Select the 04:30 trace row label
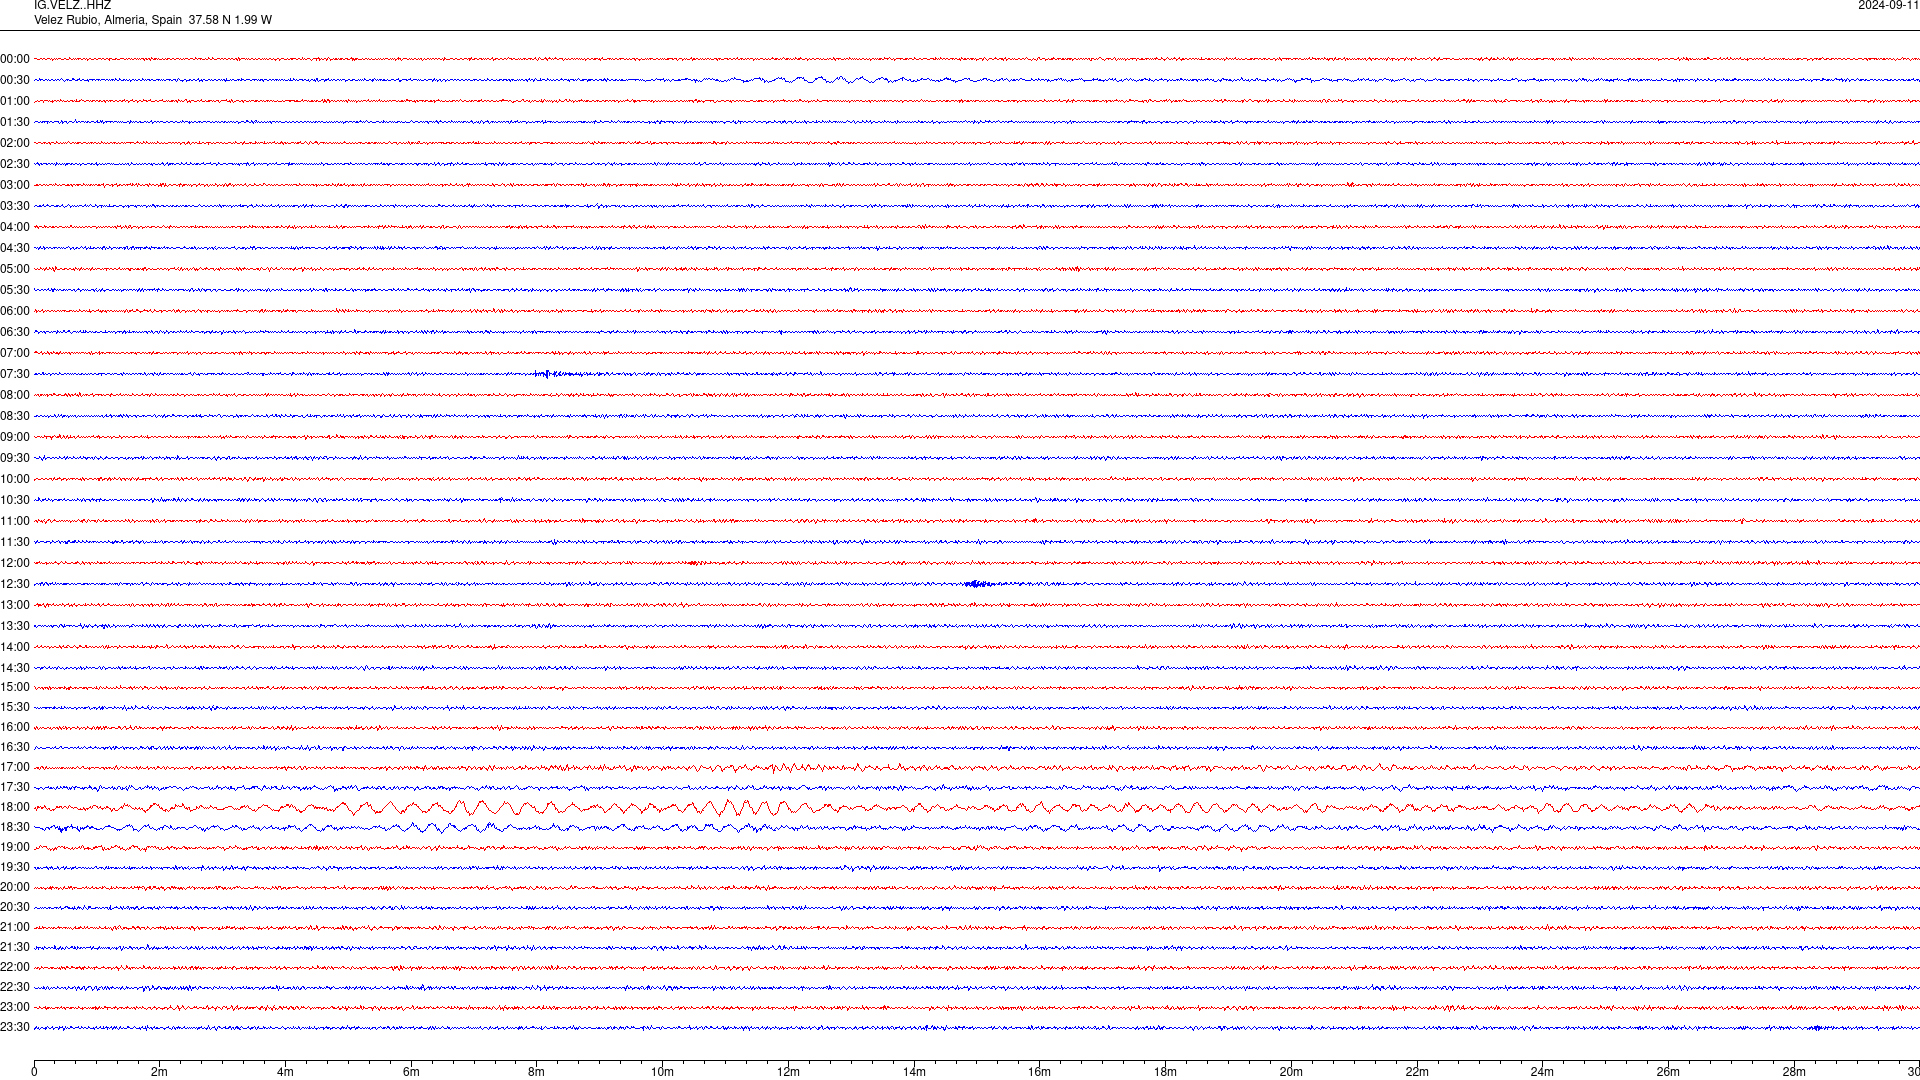 coord(15,248)
